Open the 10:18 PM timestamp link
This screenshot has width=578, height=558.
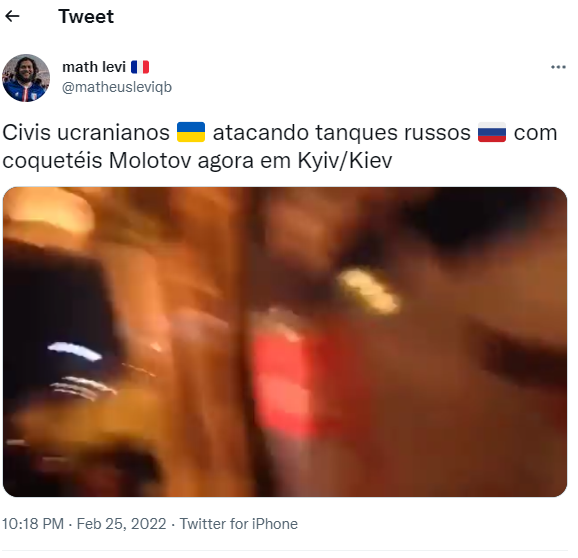point(33,524)
